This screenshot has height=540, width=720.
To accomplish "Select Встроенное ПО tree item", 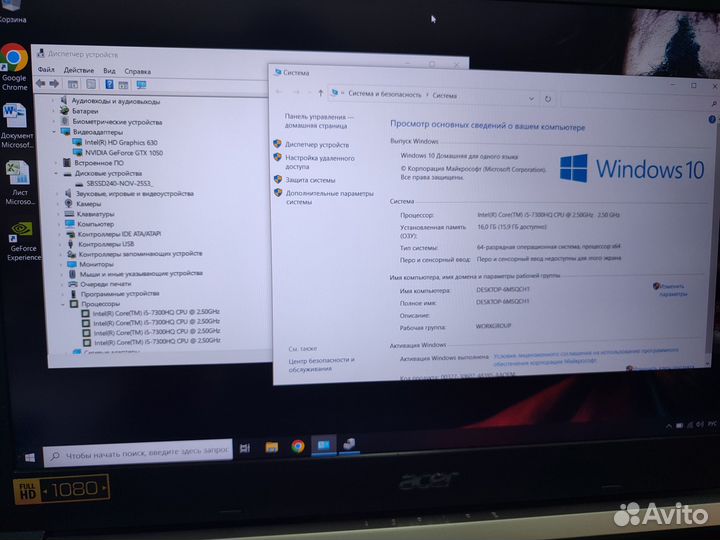I will (x=99, y=163).
